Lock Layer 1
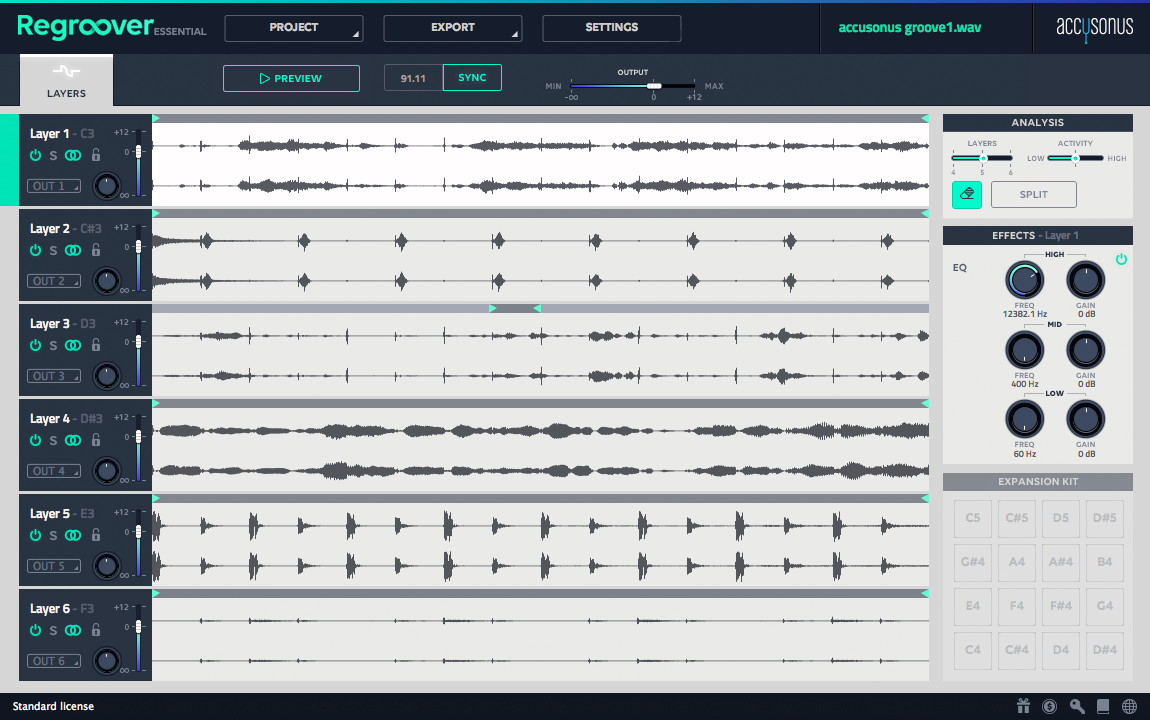Viewport: 1150px width, 720px height. click(x=95, y=155)
